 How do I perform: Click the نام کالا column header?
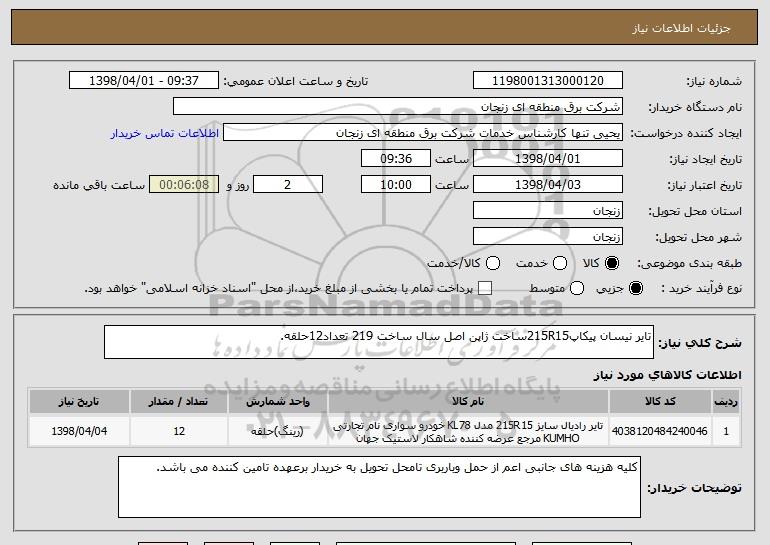tap(468, 402)
